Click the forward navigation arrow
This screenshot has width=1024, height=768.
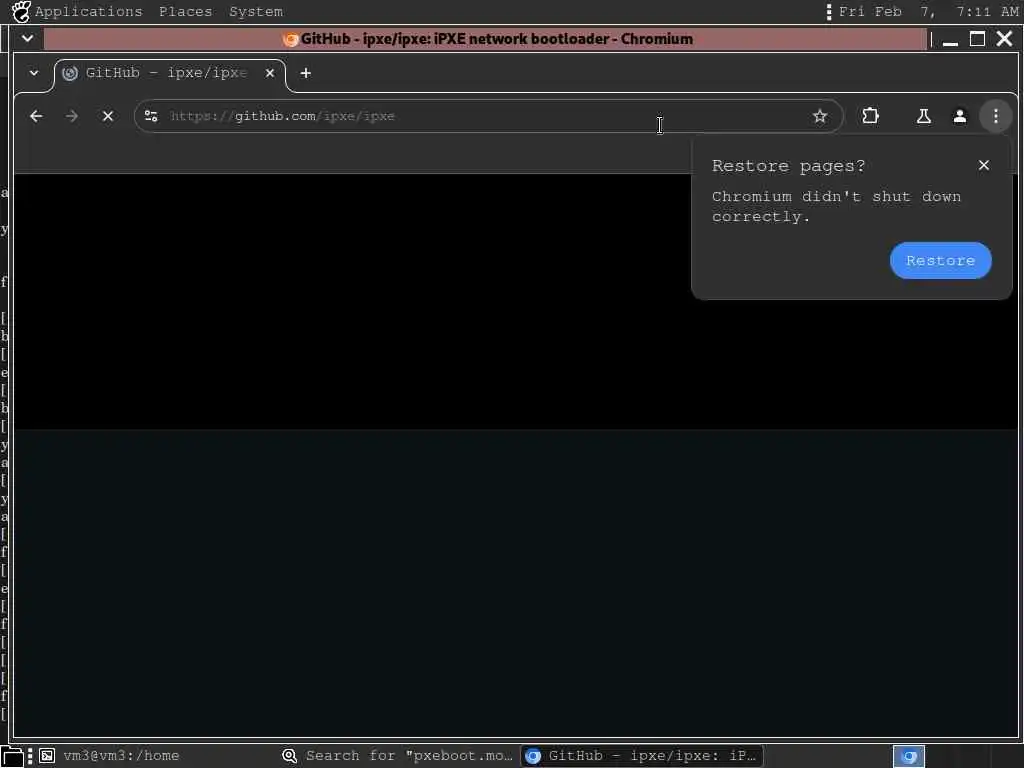pyautogui.click(x=72, y=116)
